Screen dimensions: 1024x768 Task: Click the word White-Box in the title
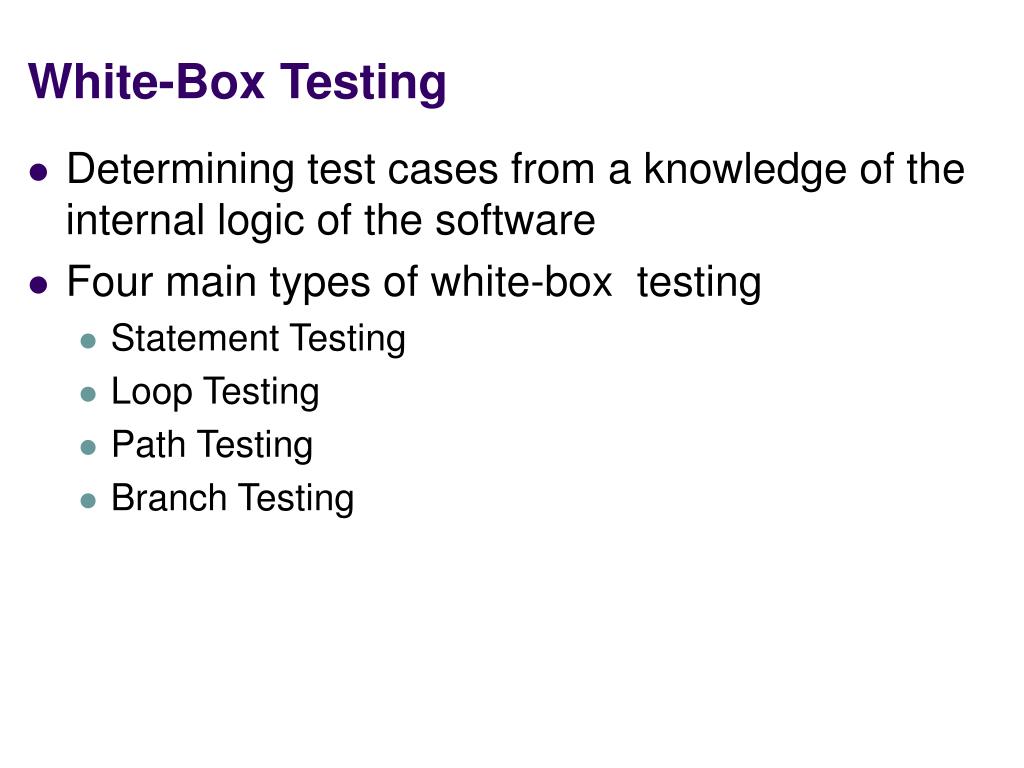point(146,82)
